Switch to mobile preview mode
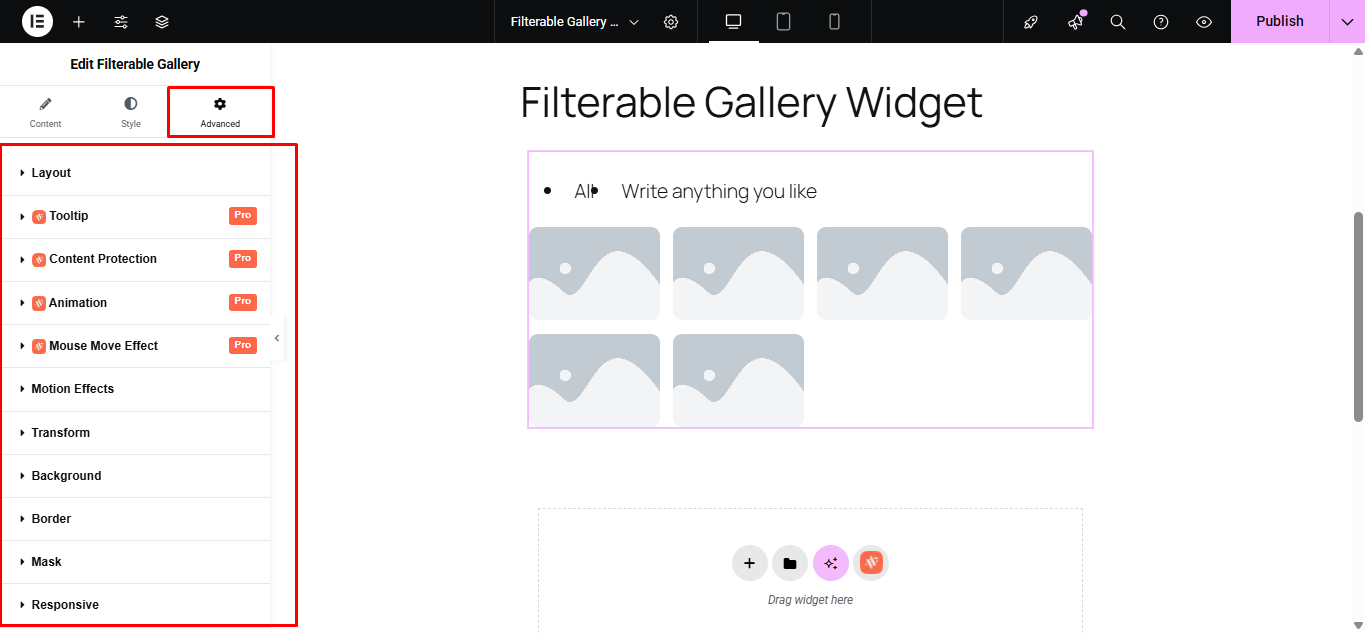This screenshot has height=633, width=1365. [x=834, y=21]
